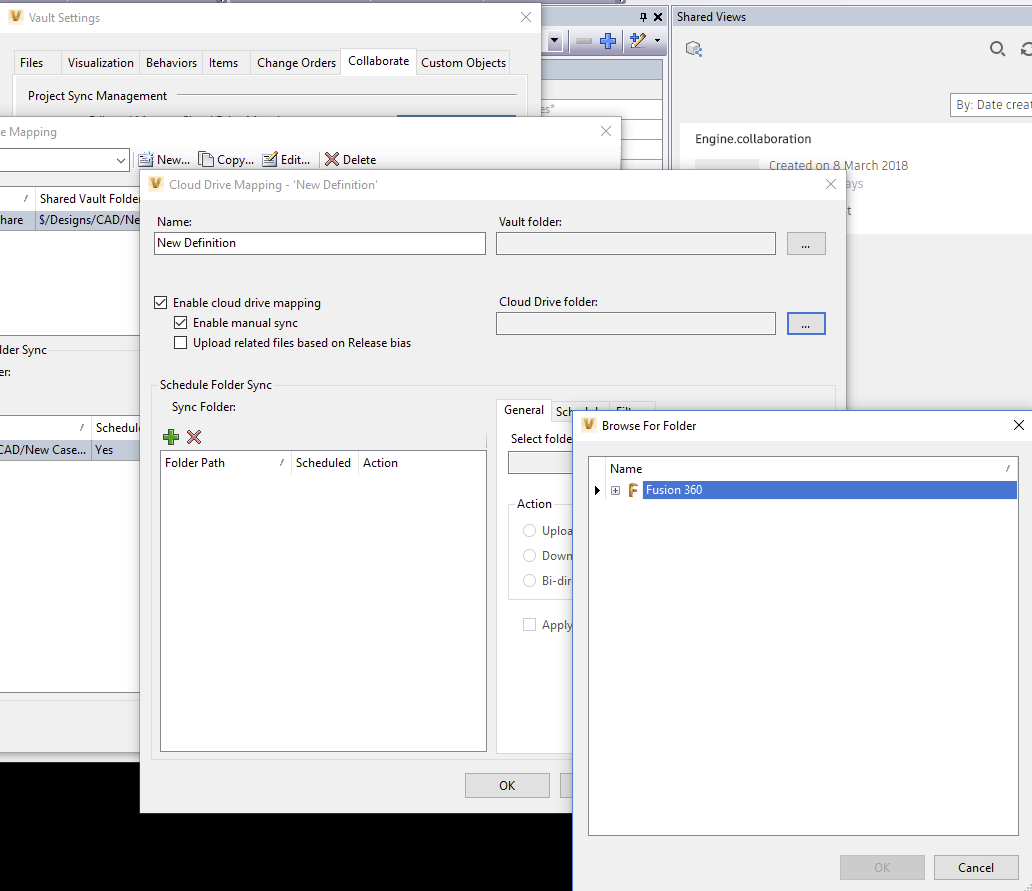
Task: Select the Copy... mapping icon
Action: [x=226, y=159]
